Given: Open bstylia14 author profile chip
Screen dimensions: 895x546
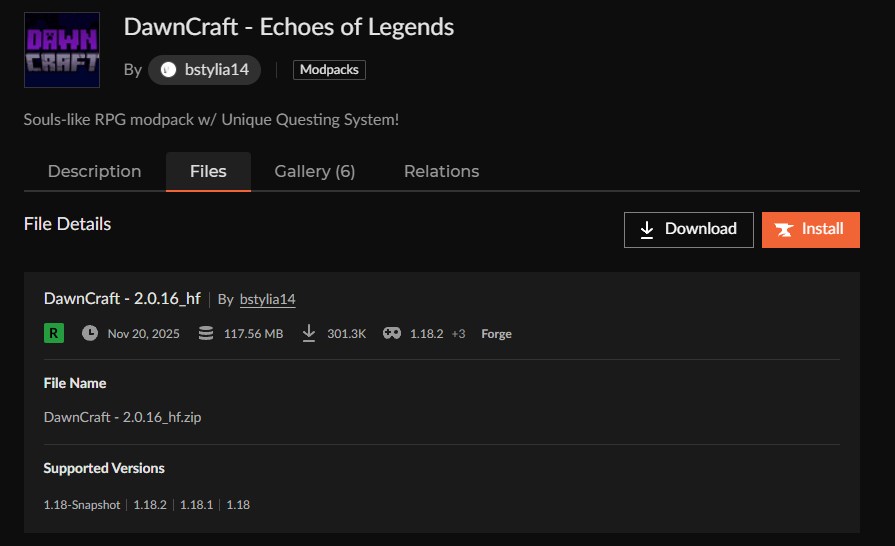Looking at the screenshot, I should coord(205,70).
